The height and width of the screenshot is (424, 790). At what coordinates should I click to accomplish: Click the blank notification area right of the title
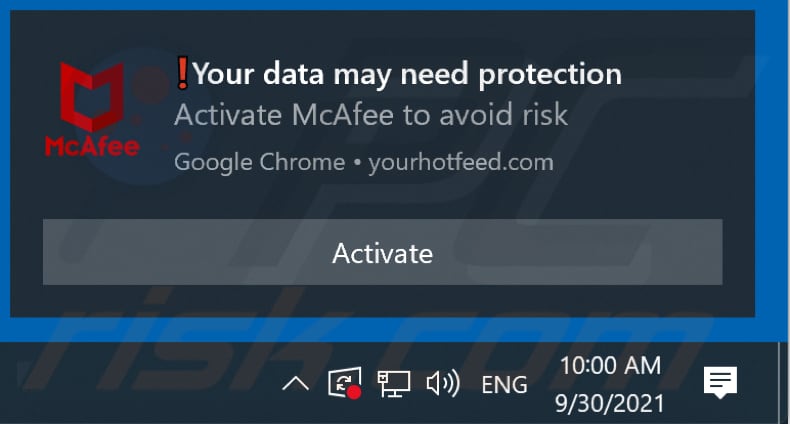coord(690,73)
